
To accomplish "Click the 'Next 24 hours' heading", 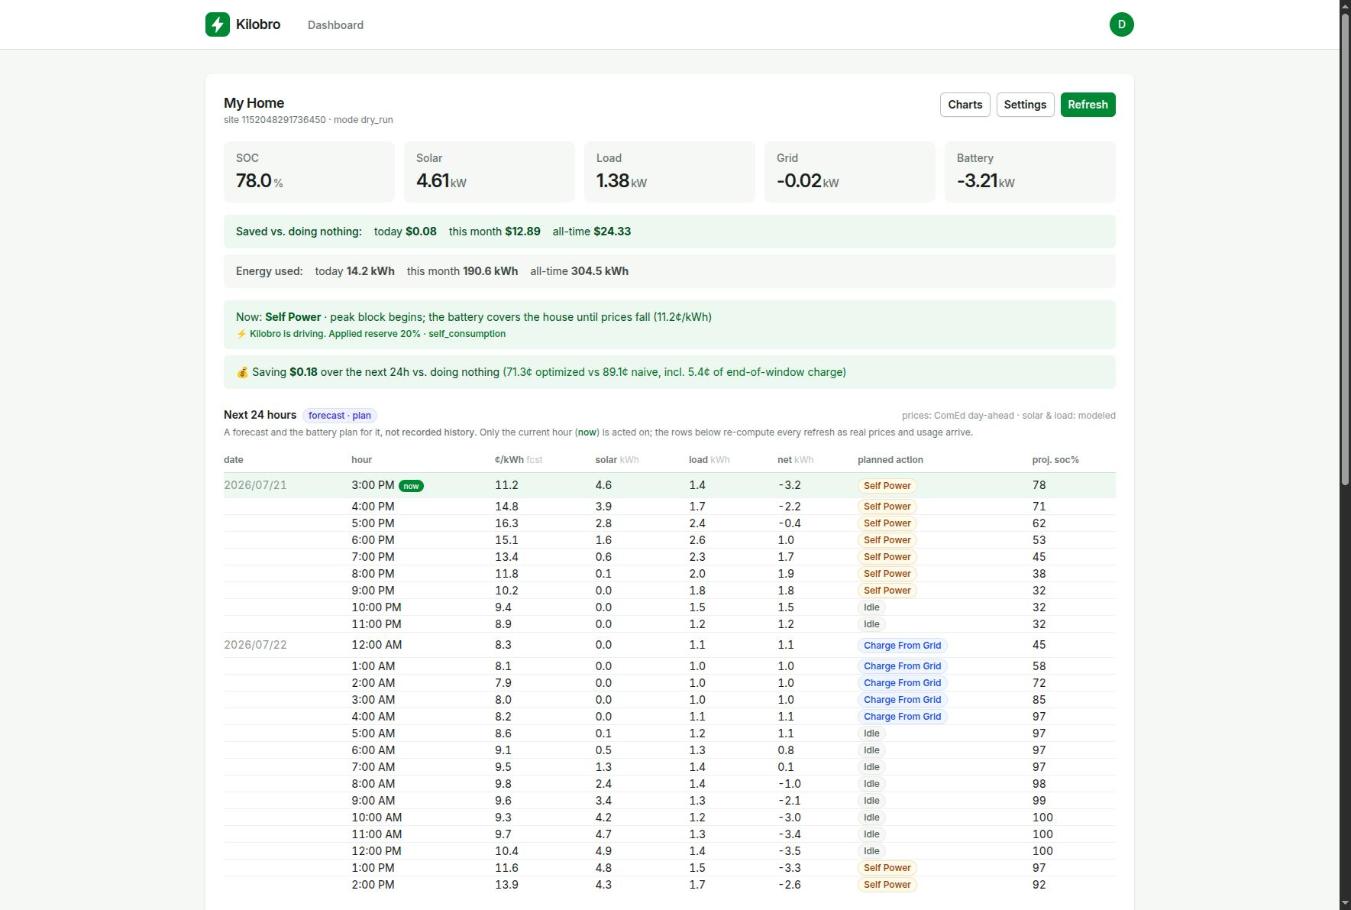I will 260,415.
